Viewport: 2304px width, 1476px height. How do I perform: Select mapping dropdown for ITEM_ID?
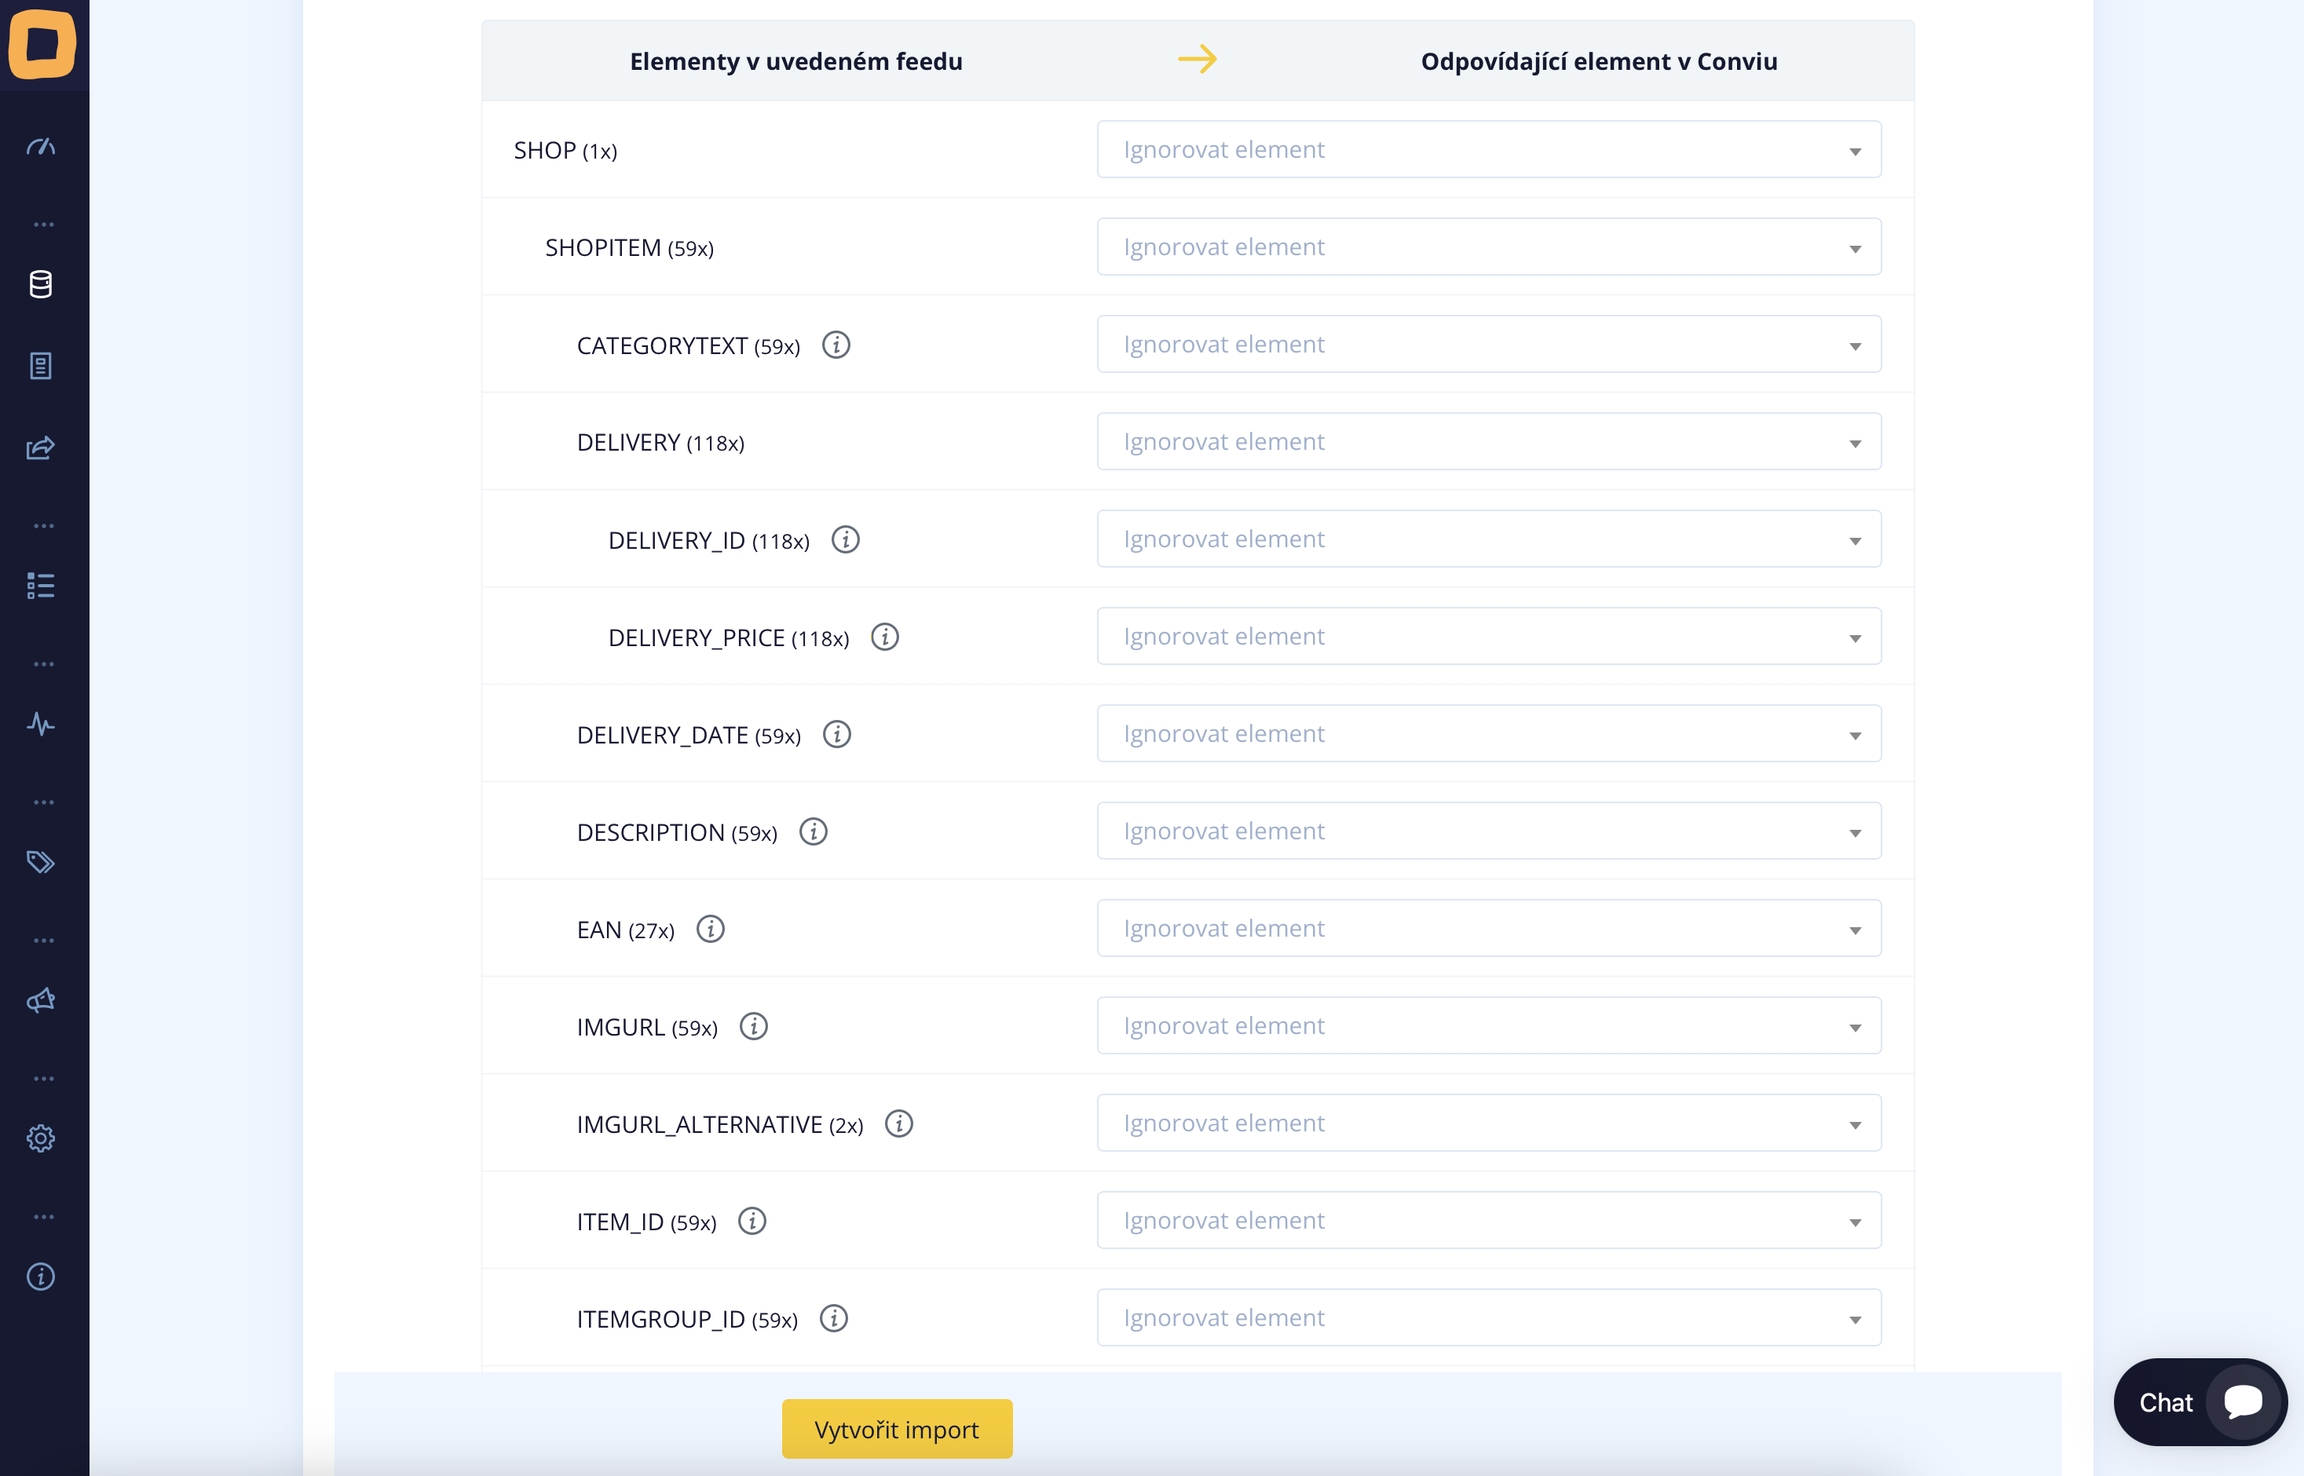click(x=1488, y=1220)
